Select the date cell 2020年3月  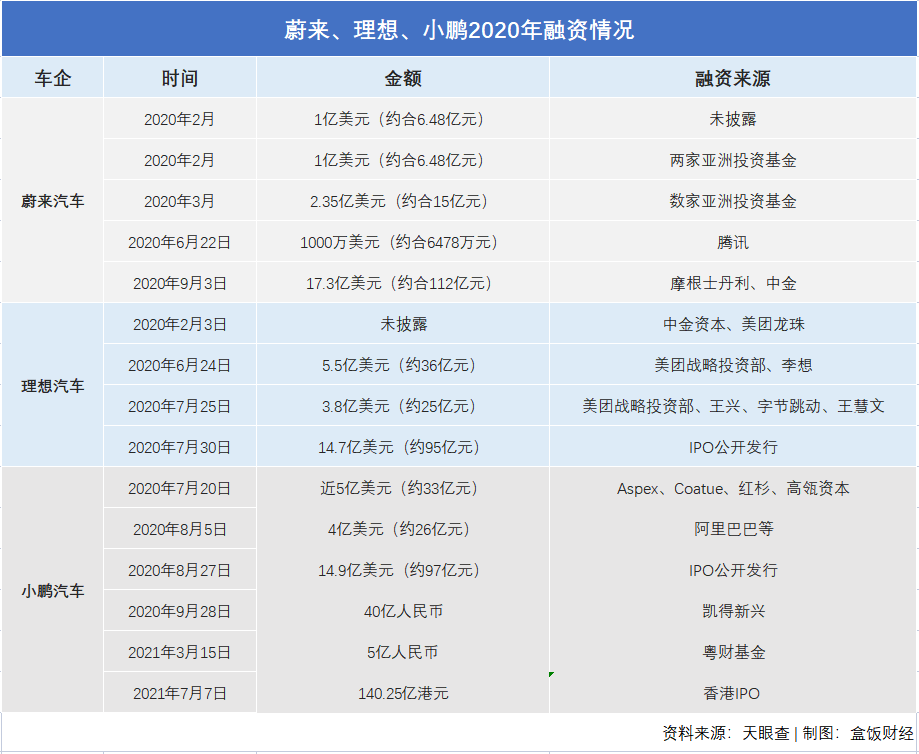(x=180, y=201)
